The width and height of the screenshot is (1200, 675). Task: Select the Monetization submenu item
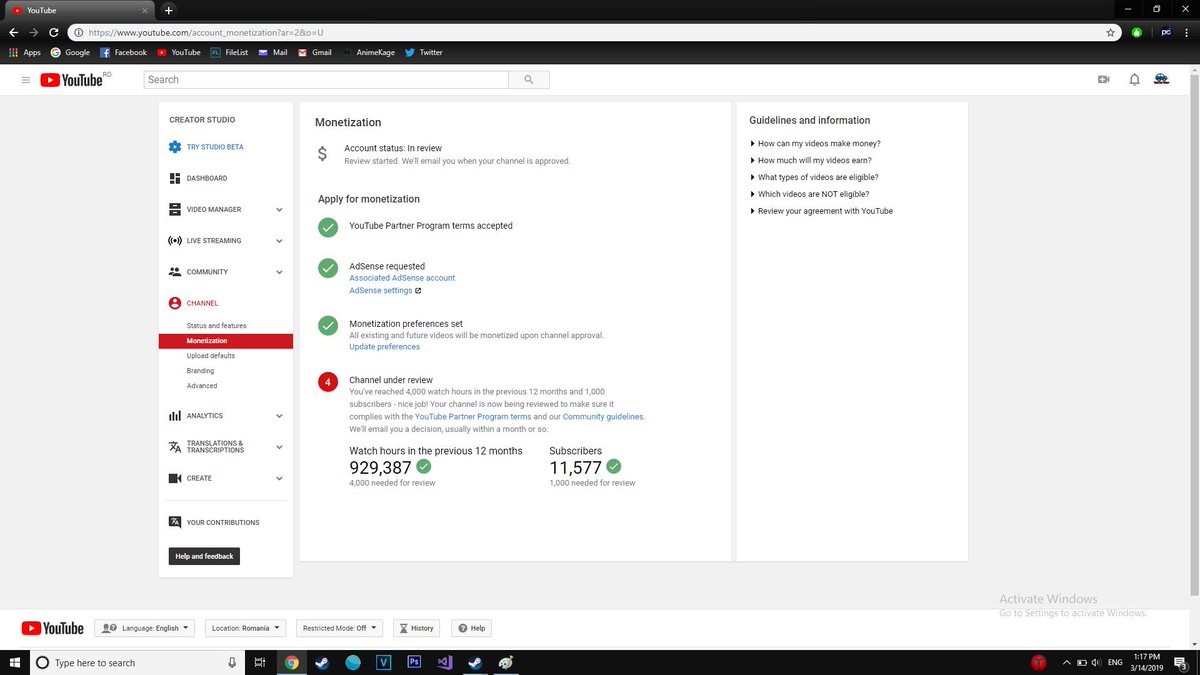click(225, 341)
